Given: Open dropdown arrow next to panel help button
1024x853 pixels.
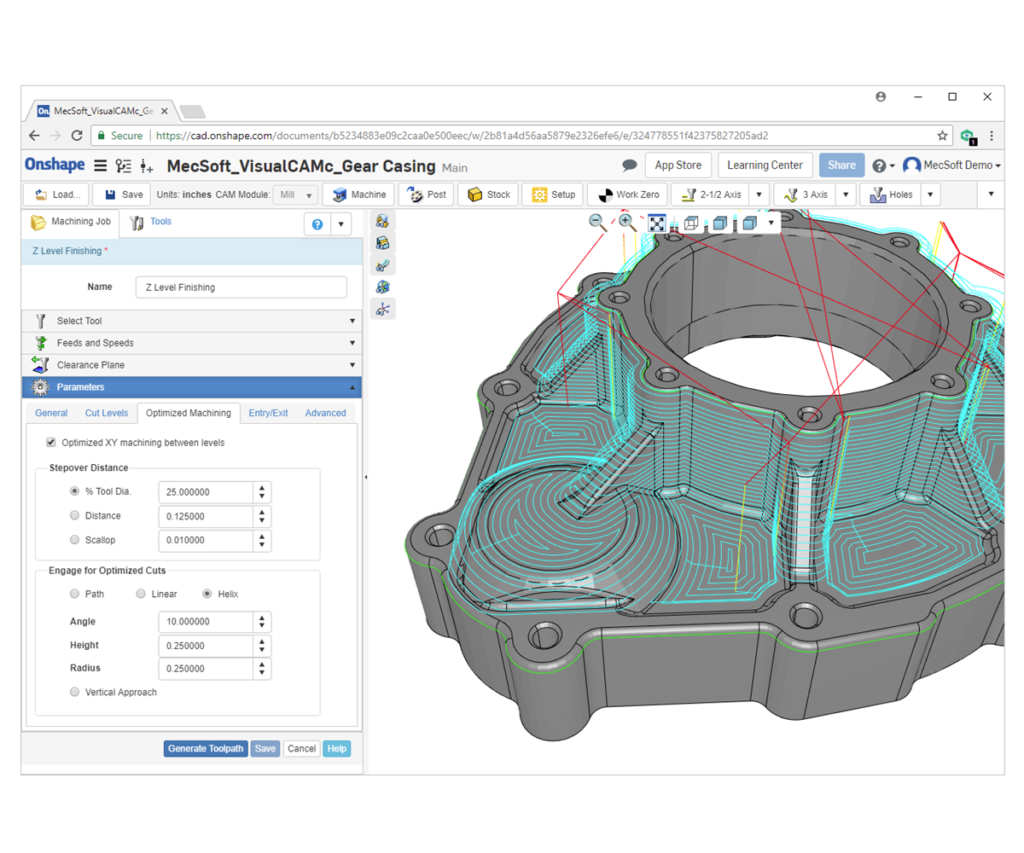Looking at the screenshot, I should click(341, 224).
